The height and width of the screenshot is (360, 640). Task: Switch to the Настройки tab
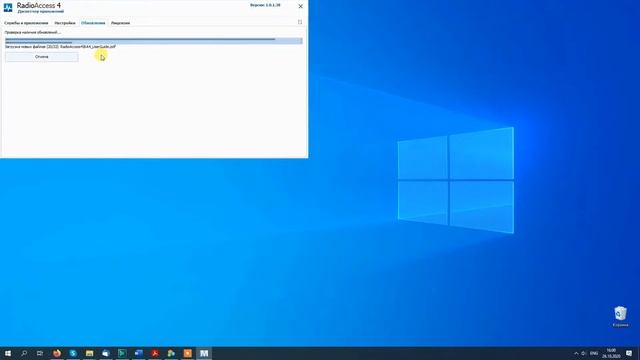point(65,23)
